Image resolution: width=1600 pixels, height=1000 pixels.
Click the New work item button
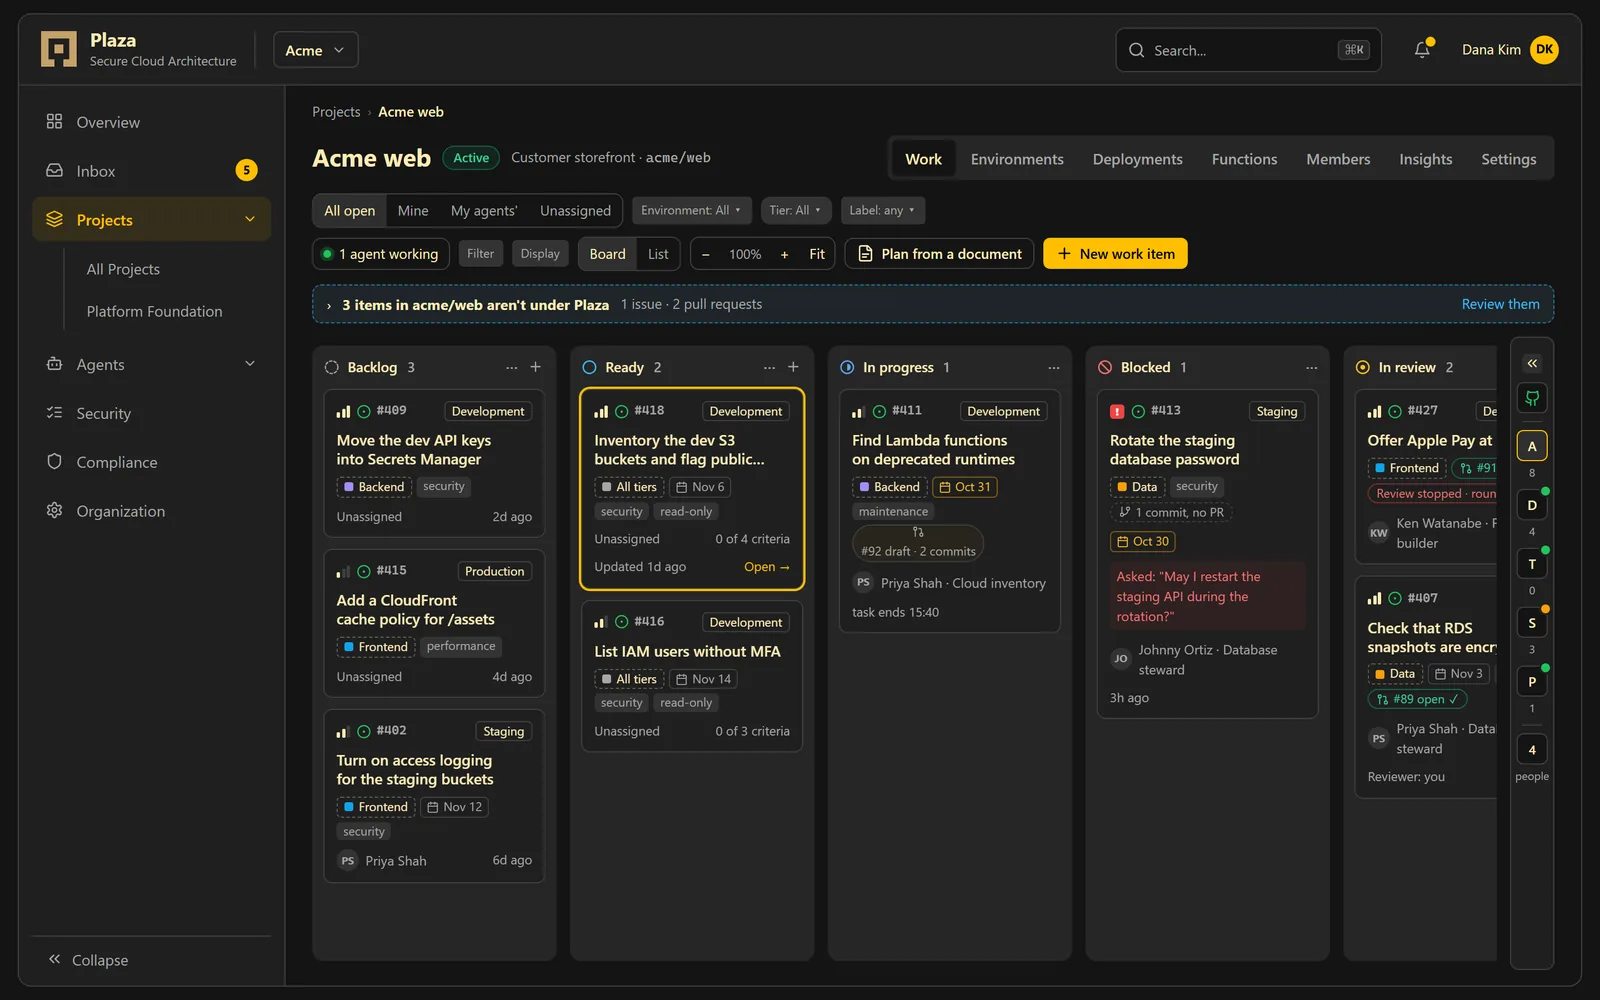click(x=1115, y=254)
